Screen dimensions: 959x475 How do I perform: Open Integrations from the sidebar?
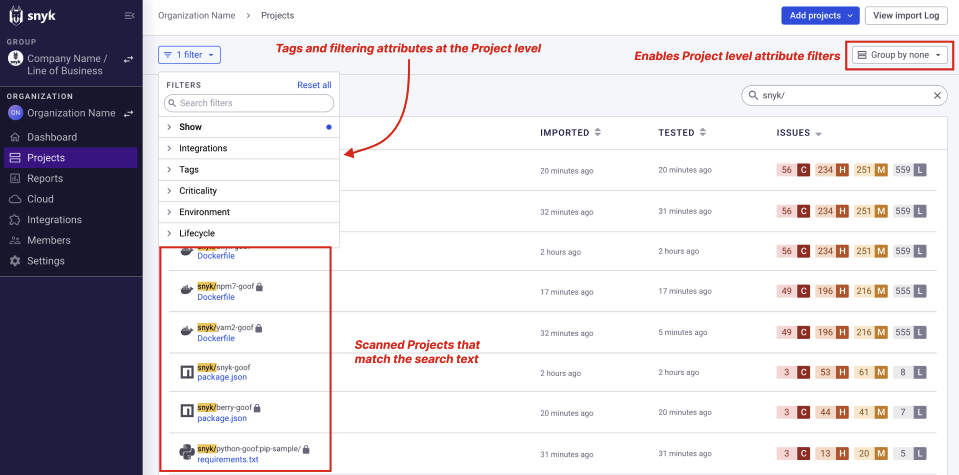[x=54, y=220]
